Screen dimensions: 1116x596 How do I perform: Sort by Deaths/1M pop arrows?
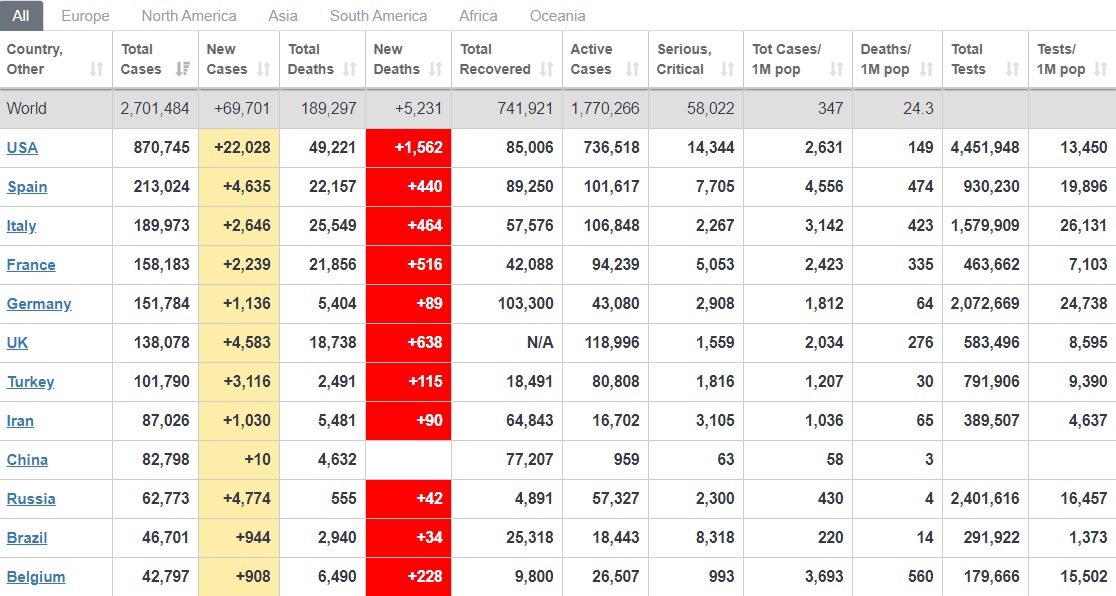pyautogui.click(x=926, y=69)
